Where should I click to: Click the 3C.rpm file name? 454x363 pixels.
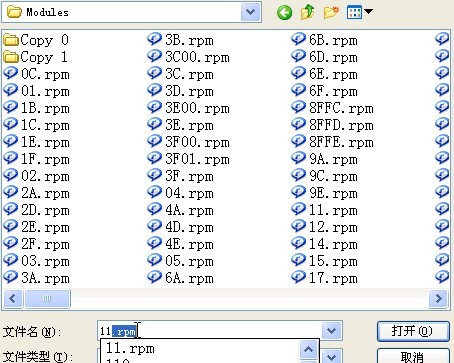189,75
